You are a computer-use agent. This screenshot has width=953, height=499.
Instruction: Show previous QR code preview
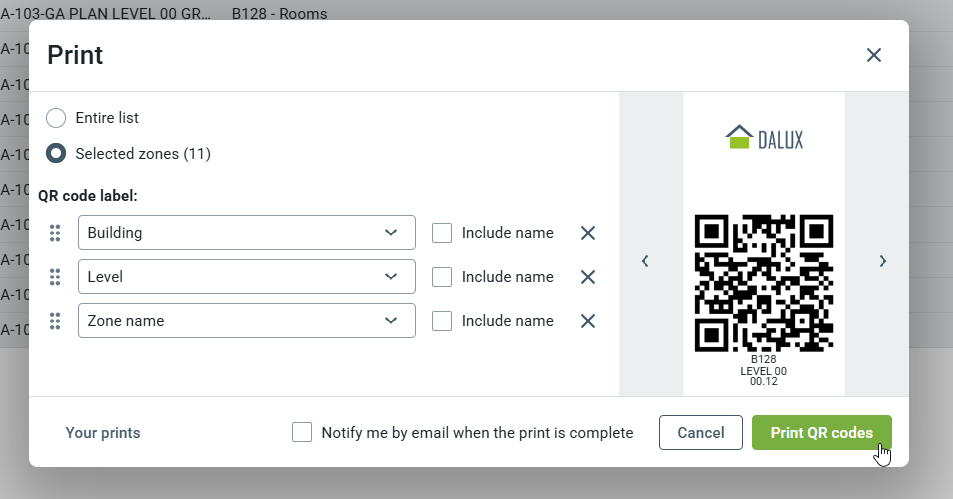tap(645, 261)
